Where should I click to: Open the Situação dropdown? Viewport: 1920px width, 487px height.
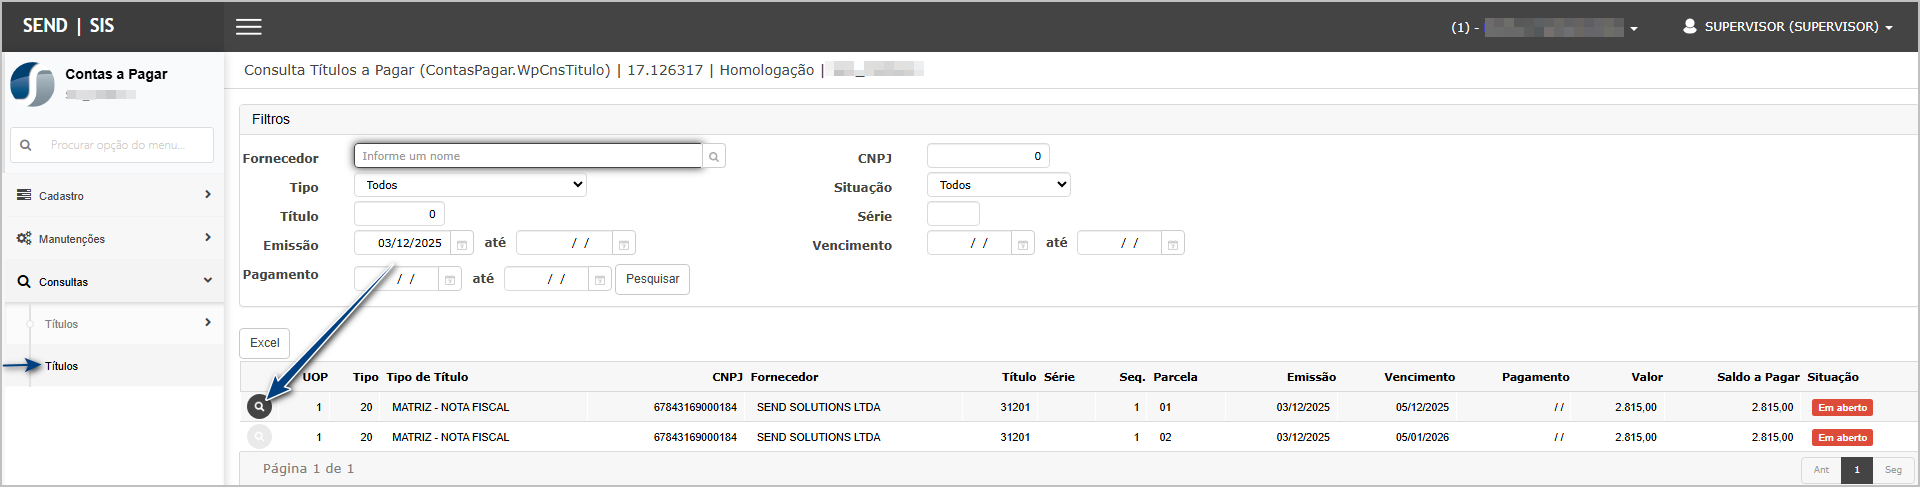coord(998,185)
